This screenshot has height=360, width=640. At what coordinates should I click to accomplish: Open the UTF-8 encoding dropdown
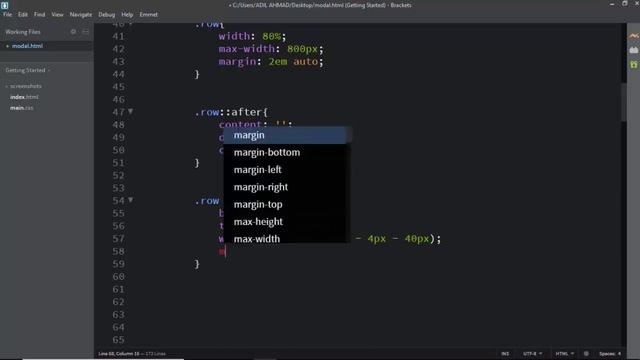(532, 353)
